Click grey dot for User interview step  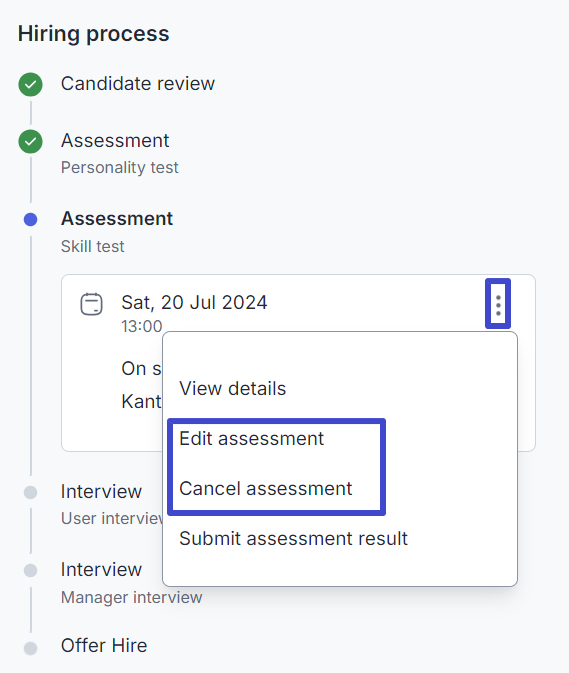30,492
